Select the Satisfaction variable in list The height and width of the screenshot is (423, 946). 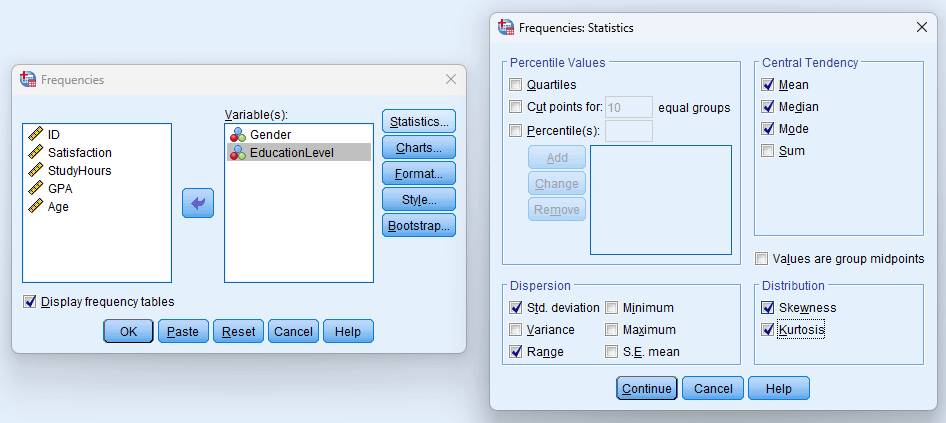click(79, 152)
